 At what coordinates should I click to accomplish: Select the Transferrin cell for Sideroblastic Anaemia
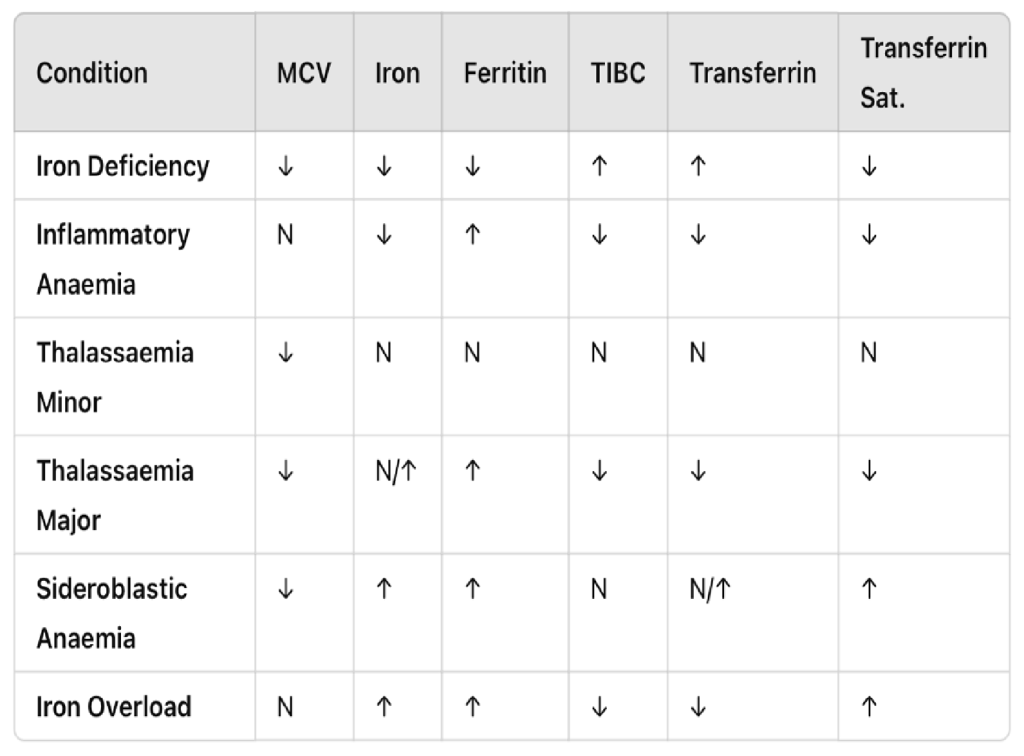click(x=710, y=590)
